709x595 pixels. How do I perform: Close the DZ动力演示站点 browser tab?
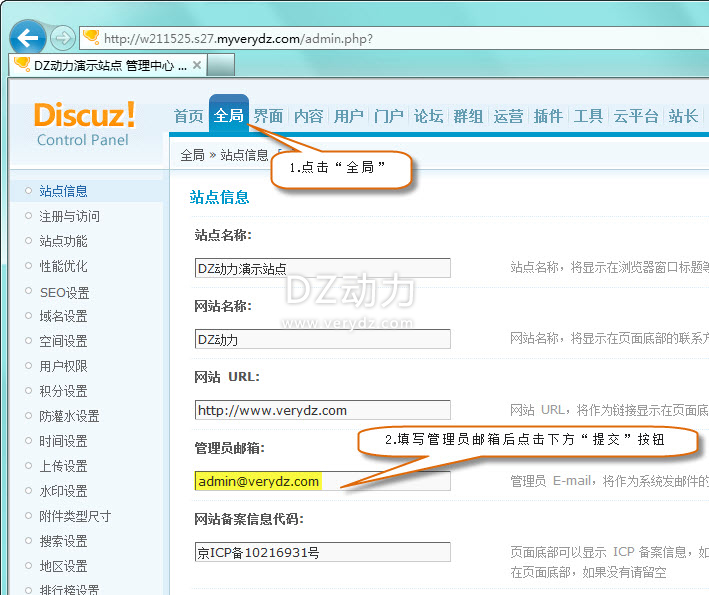[x=197, y=65]
